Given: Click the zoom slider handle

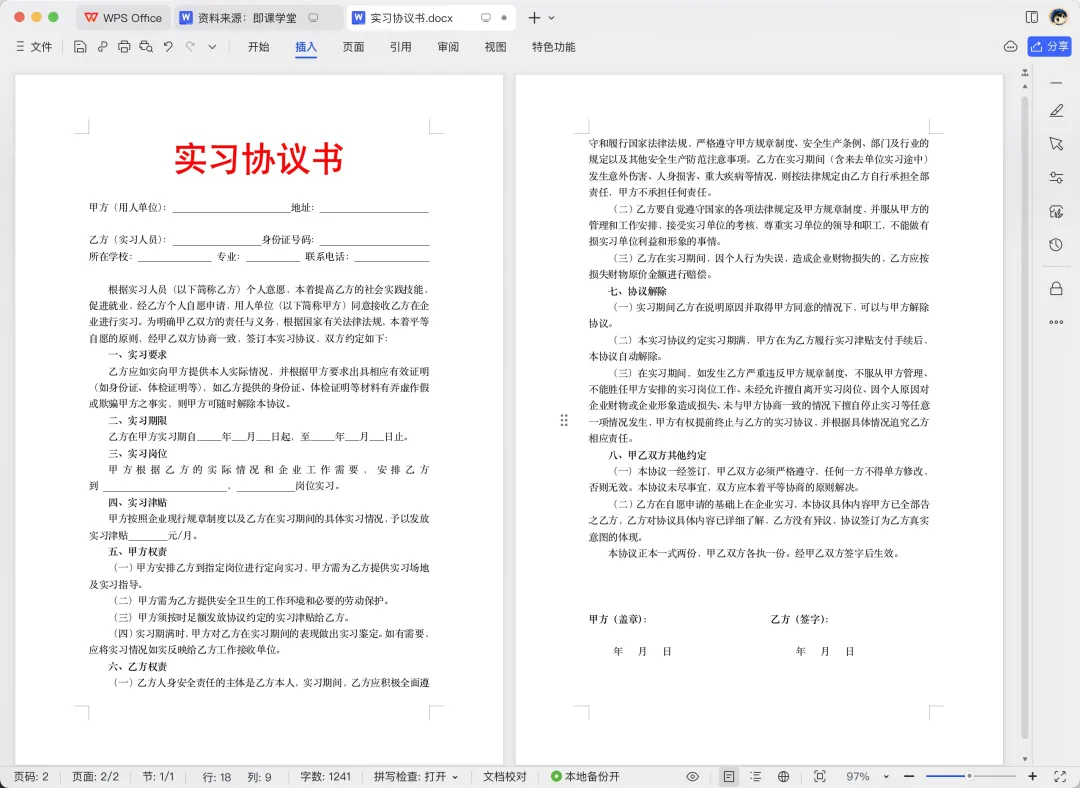Looking at the screenshot, I should (969, 776).
